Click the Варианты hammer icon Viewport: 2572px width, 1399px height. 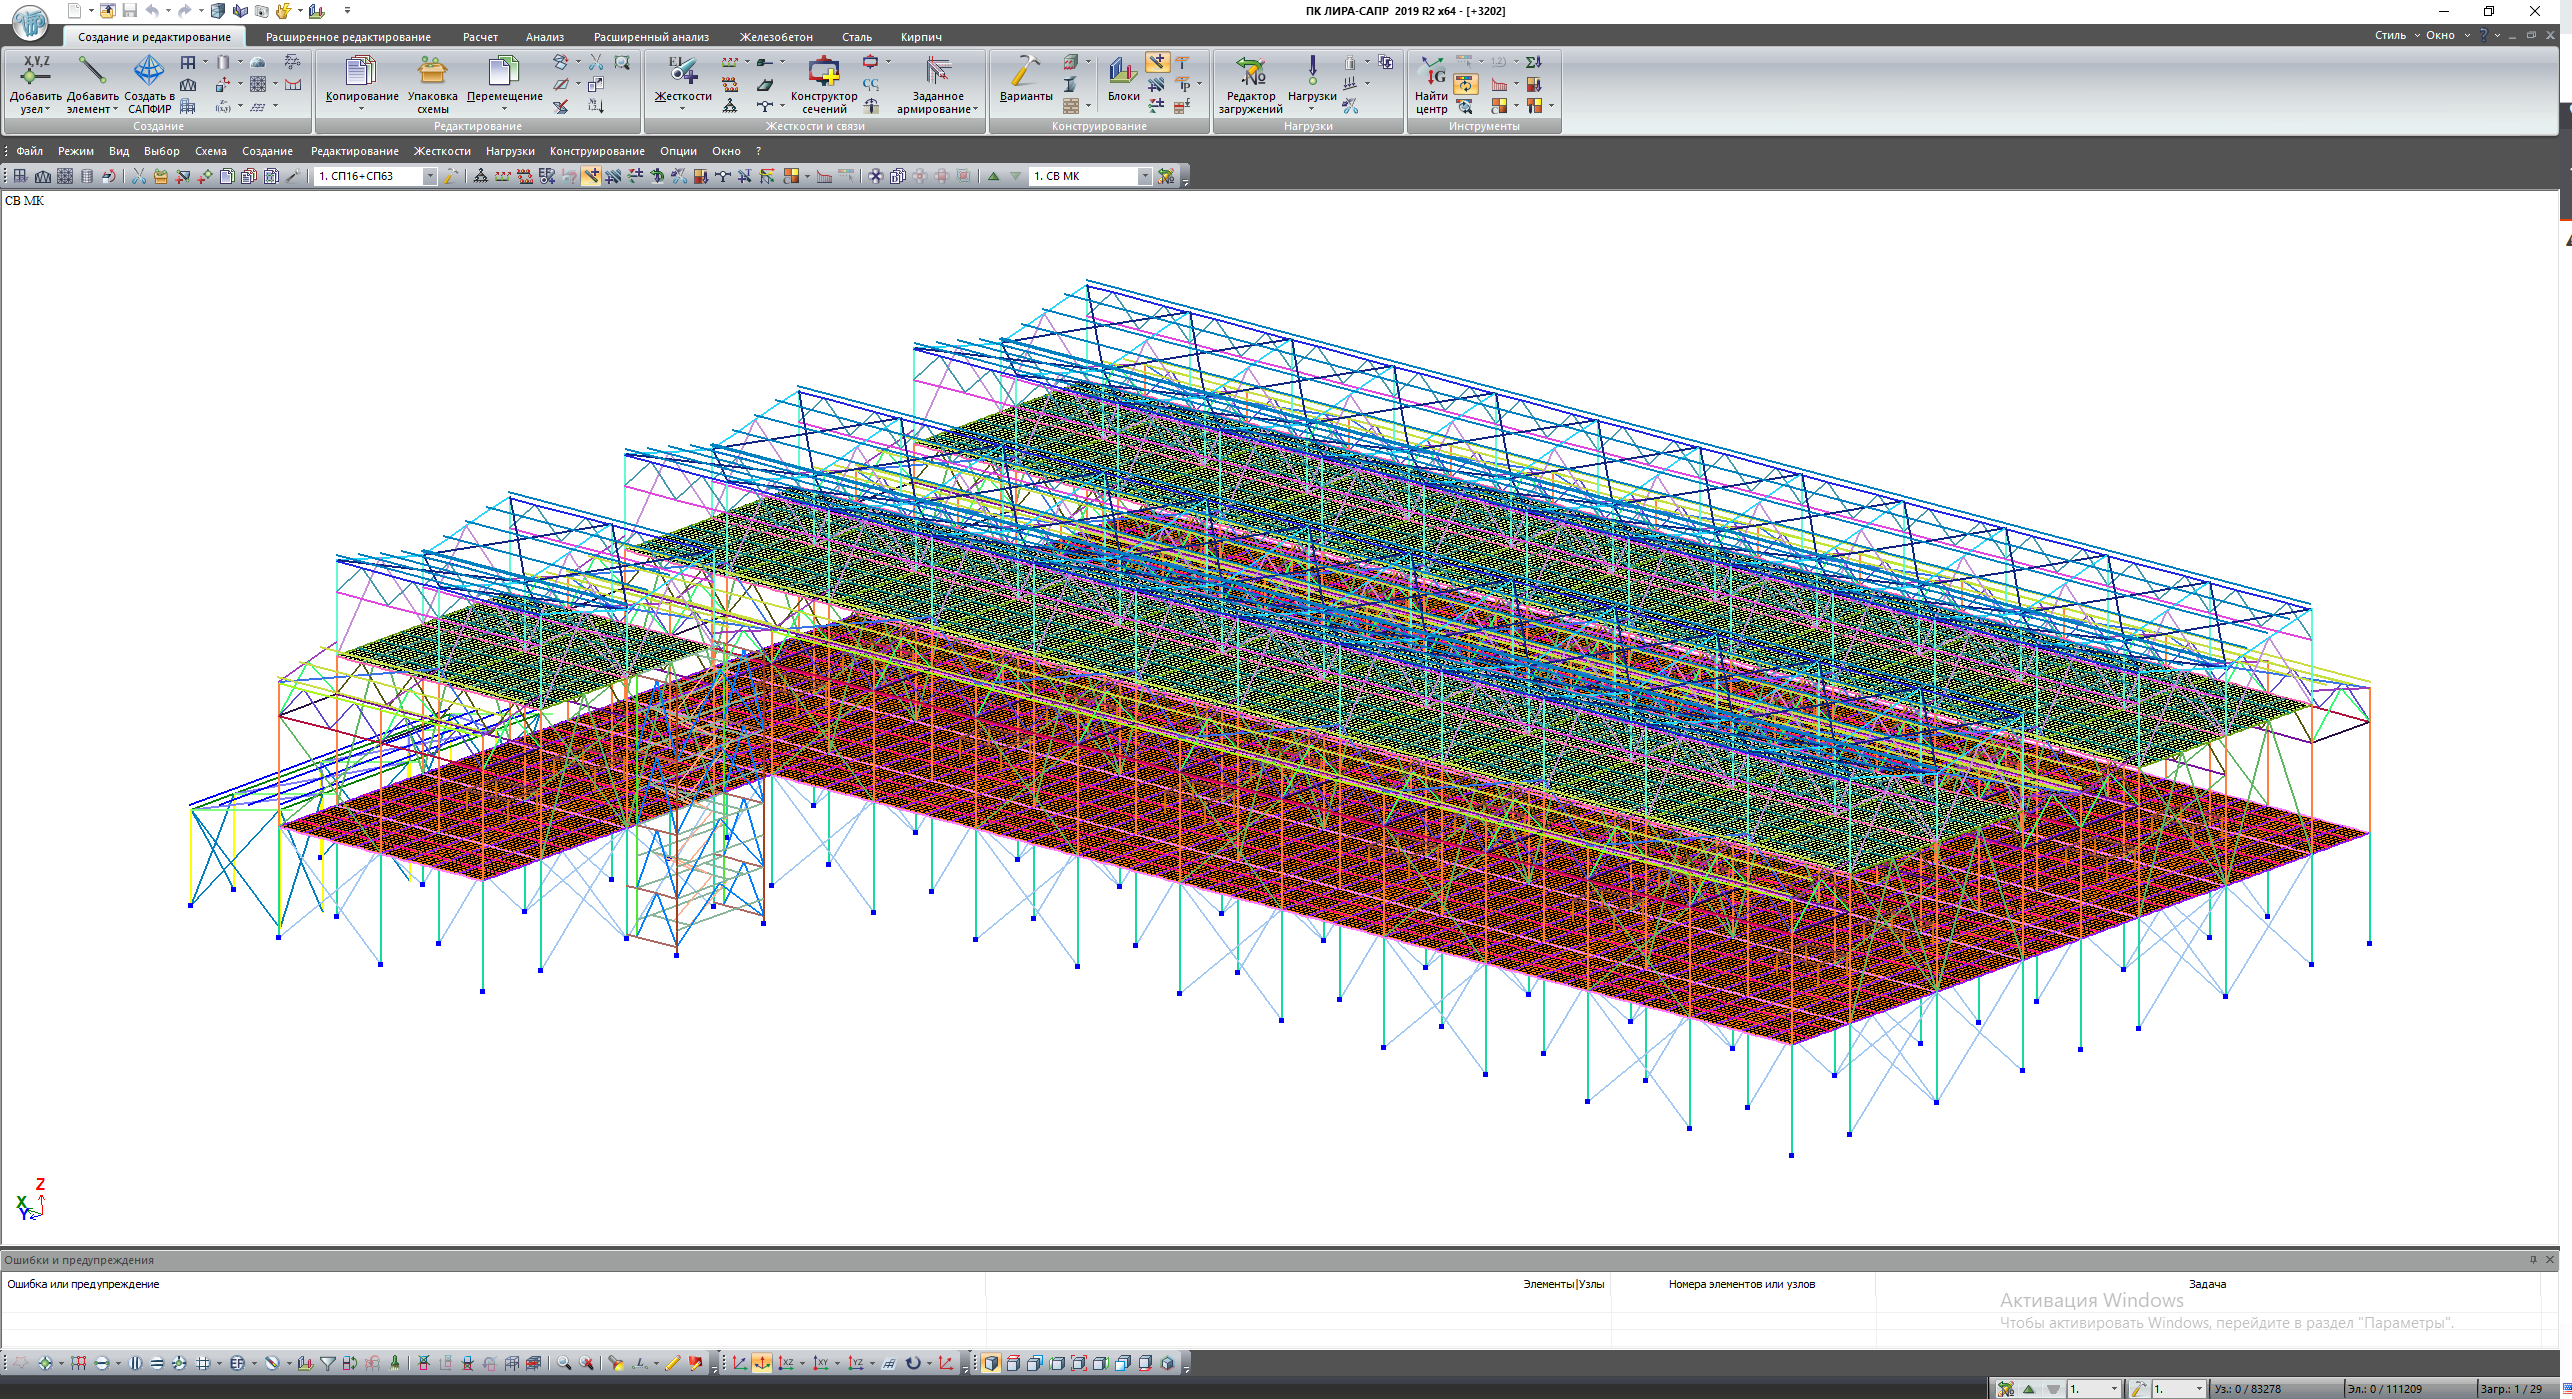click(1025, 72)
